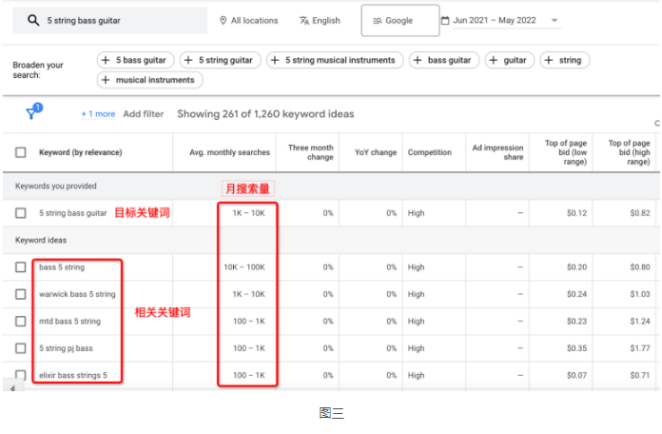The width and height of the screenshot is (662, 434).
Task: Click the $0.12 low bid value
Action: 577,213
